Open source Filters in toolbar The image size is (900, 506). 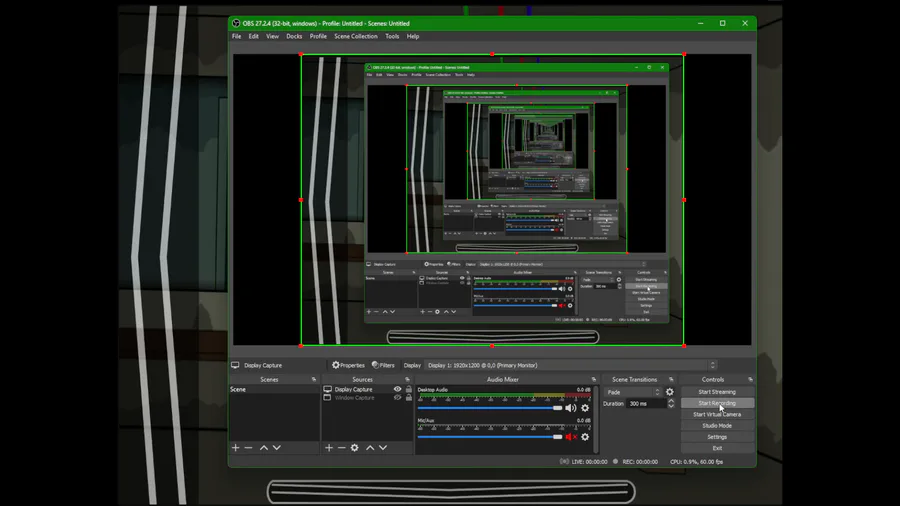pos(383,365)
